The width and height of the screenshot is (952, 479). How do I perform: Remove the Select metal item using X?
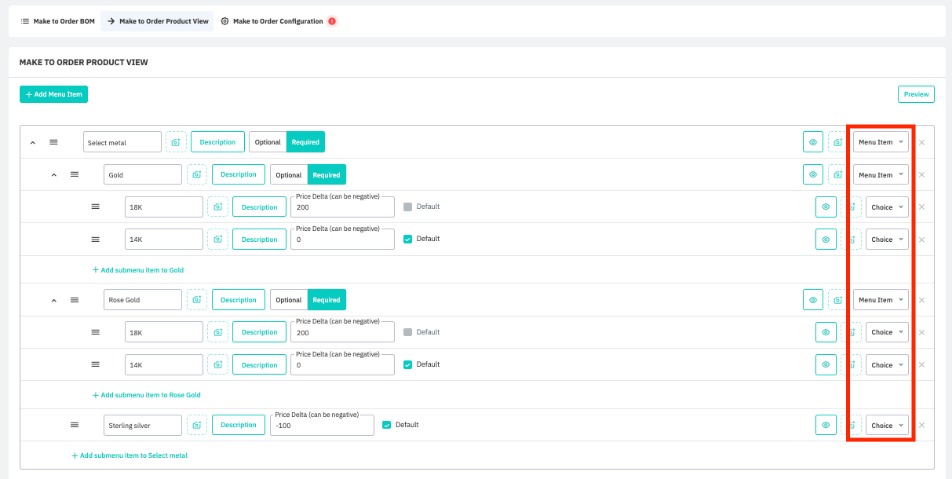pos(921,143)
